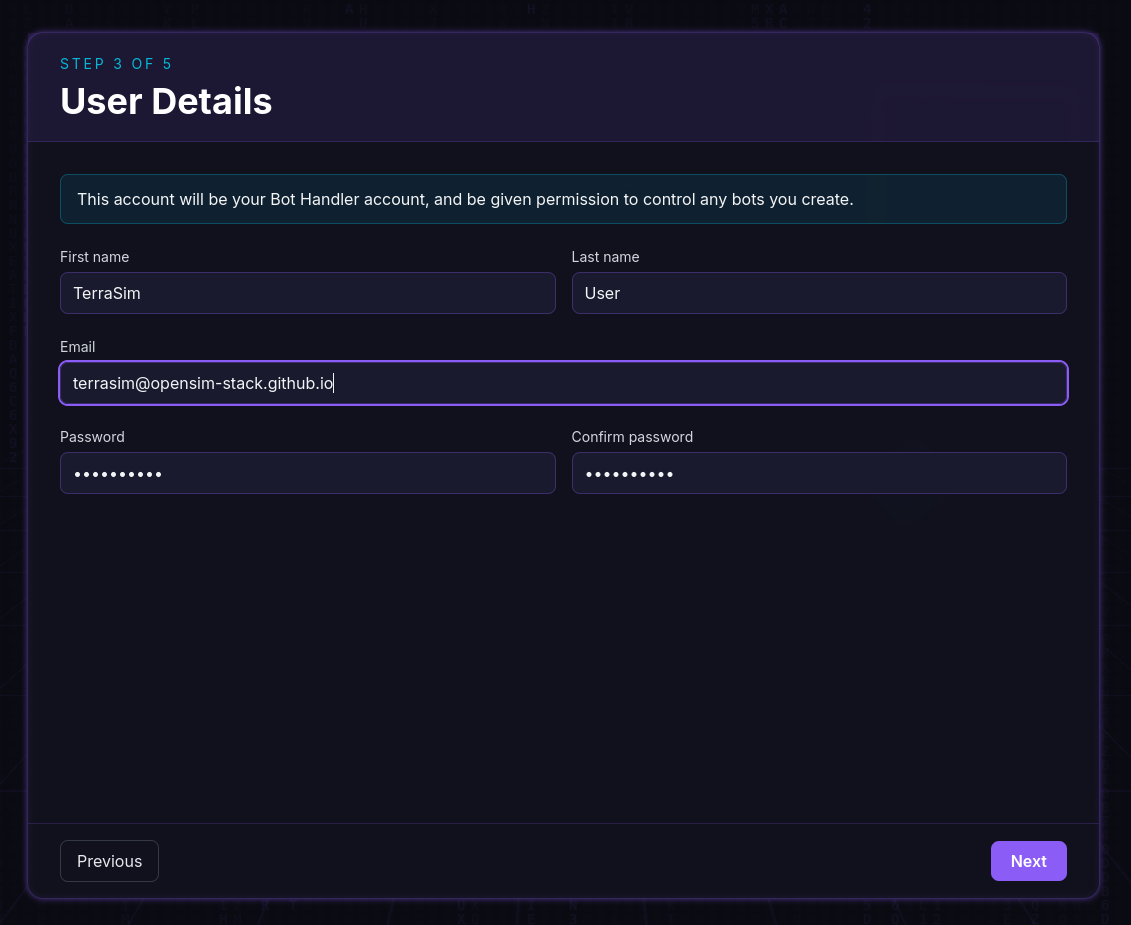Select the Last name field containing User
Viewport: 1131px width, 925px height.
(x=819, y=293)
